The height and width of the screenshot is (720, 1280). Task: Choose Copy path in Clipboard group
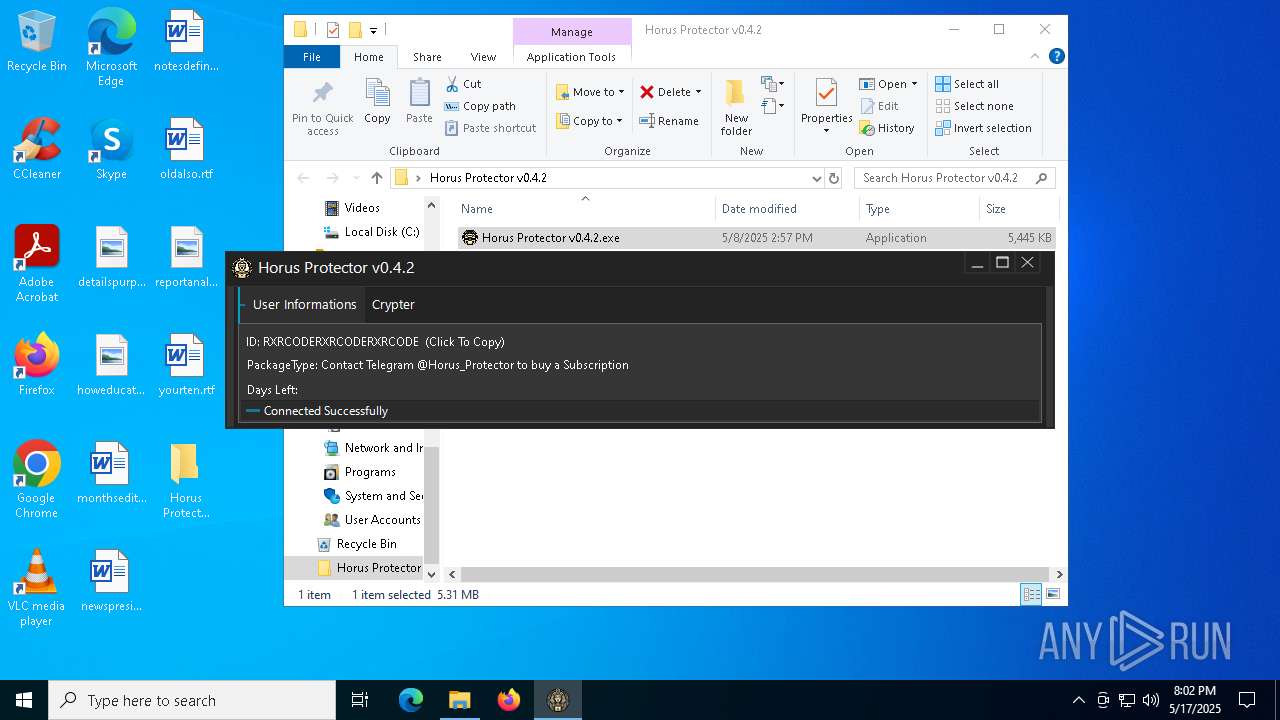click(480, 106)
